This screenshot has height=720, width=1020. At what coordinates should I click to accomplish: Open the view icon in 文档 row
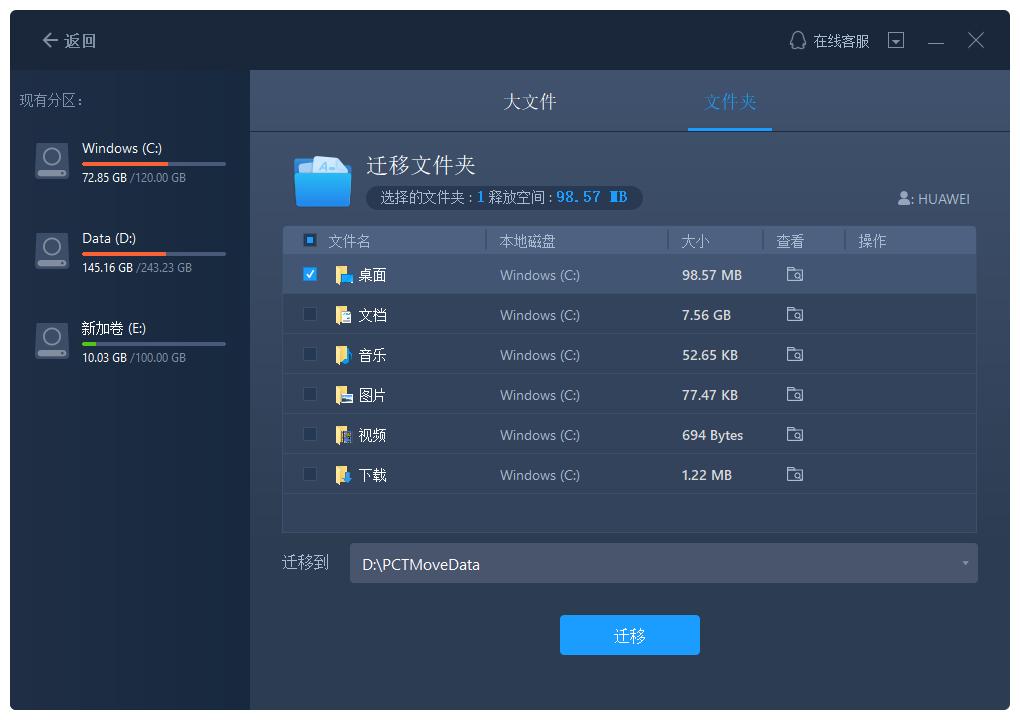[795, 315]
